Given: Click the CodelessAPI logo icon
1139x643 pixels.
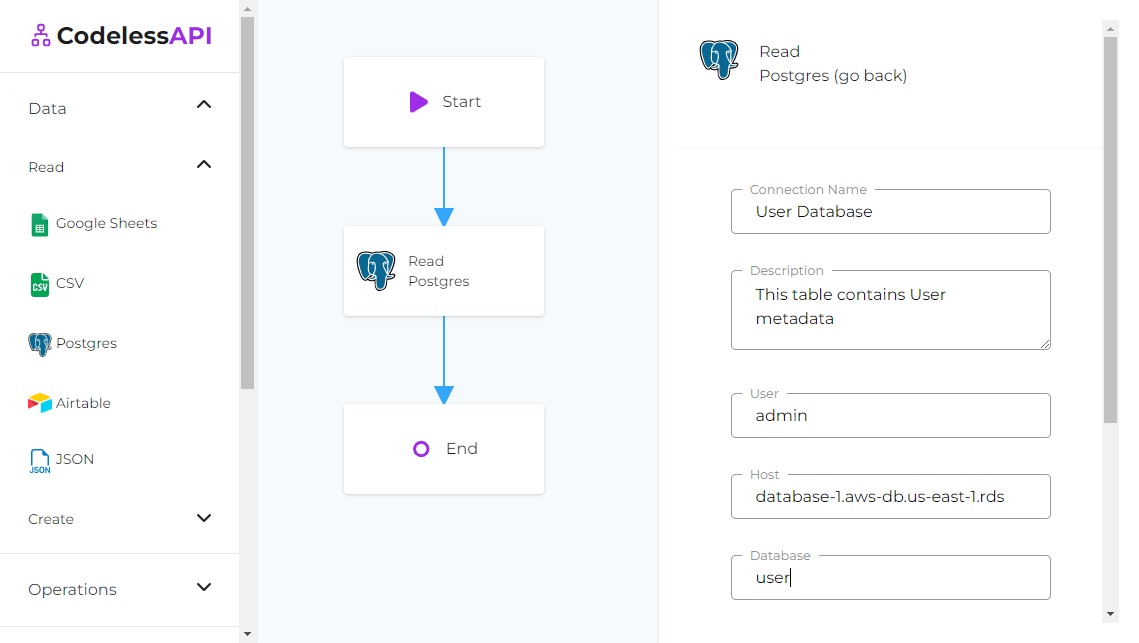Looking at the screenshot, I should (x=40, y=35).
